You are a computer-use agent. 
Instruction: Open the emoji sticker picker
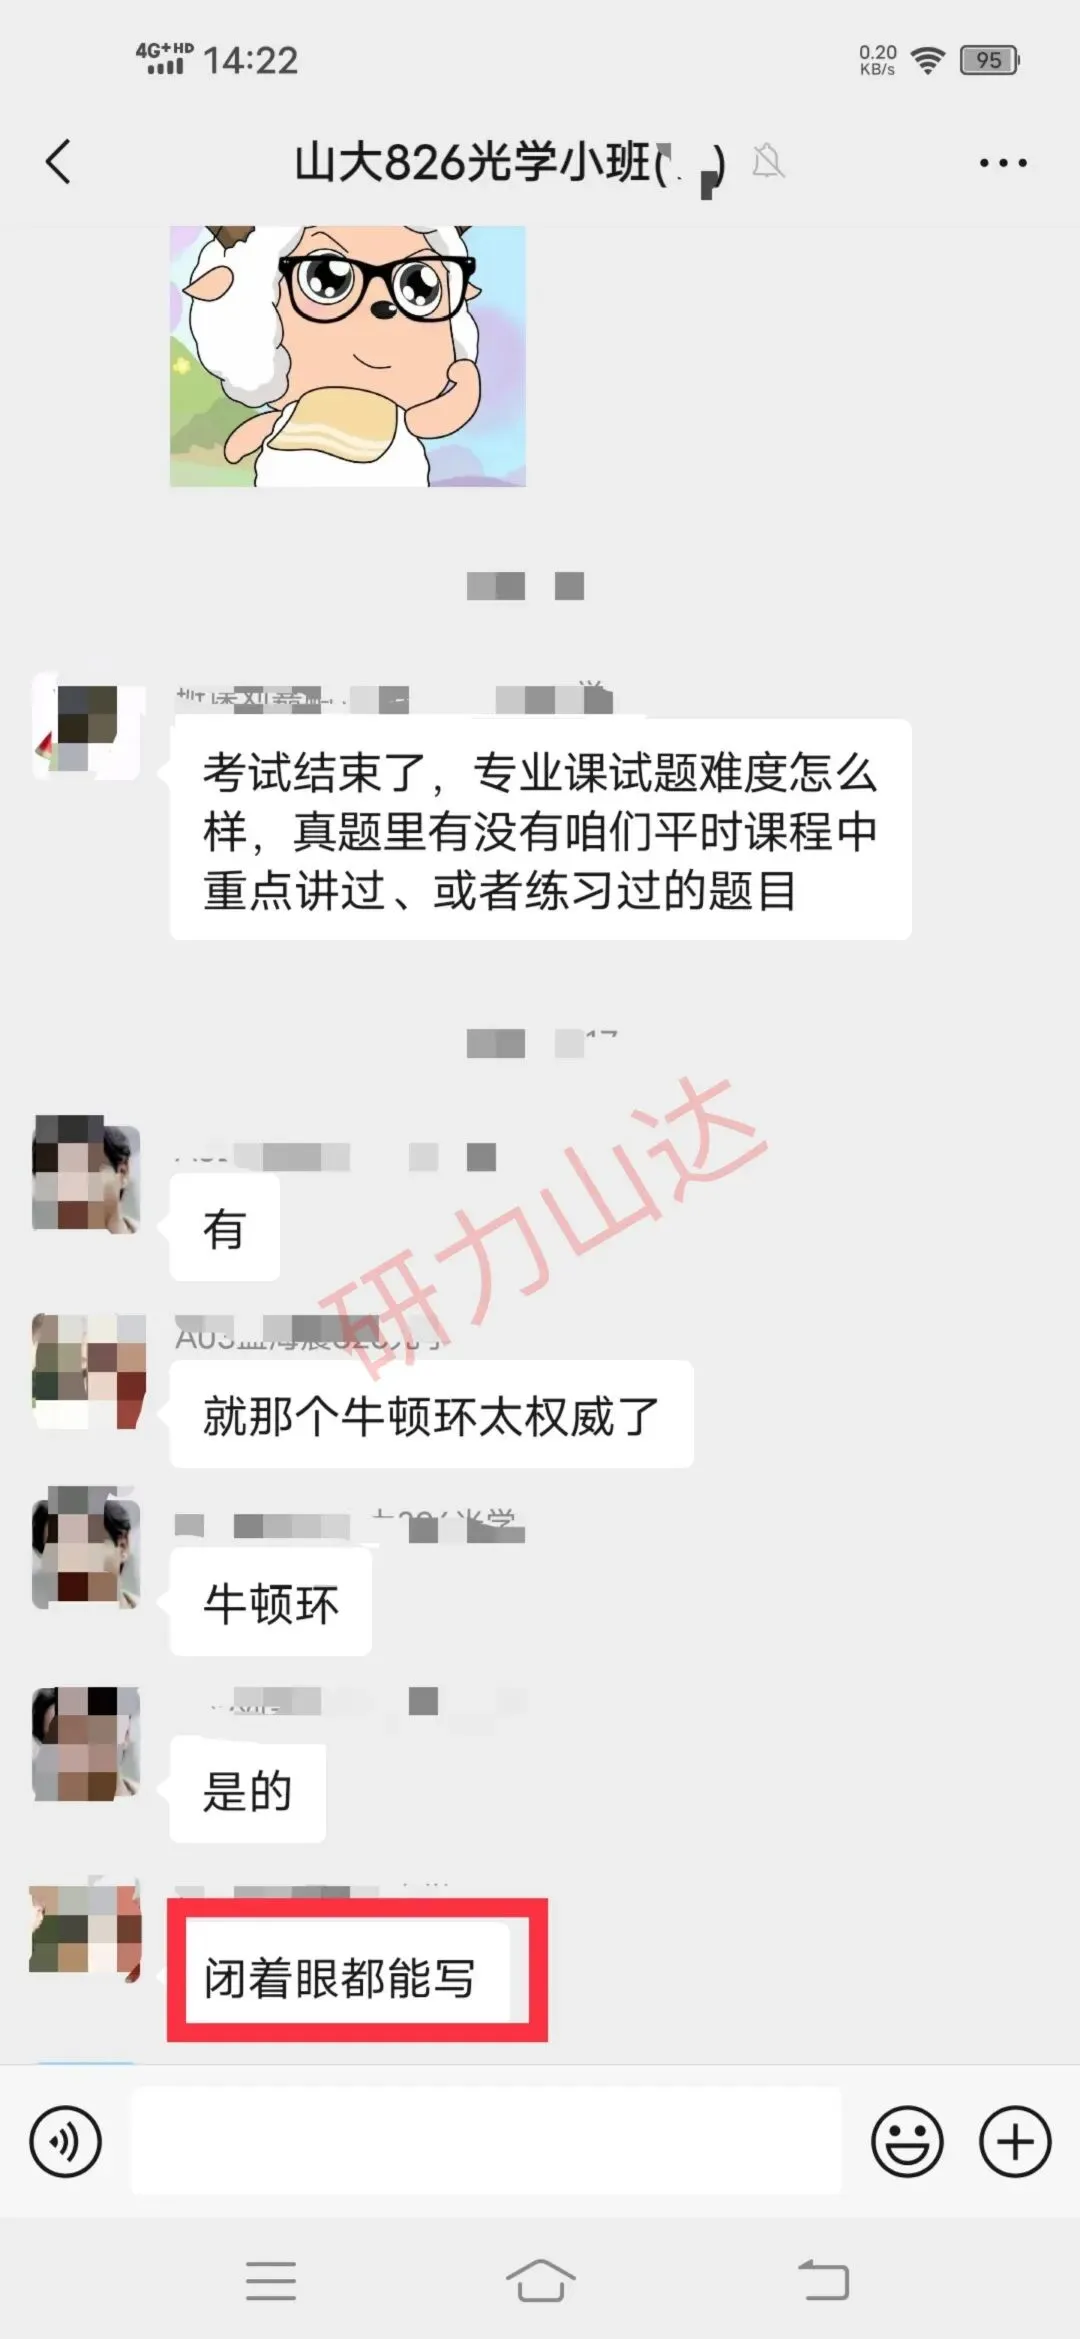pos(907,2142)
